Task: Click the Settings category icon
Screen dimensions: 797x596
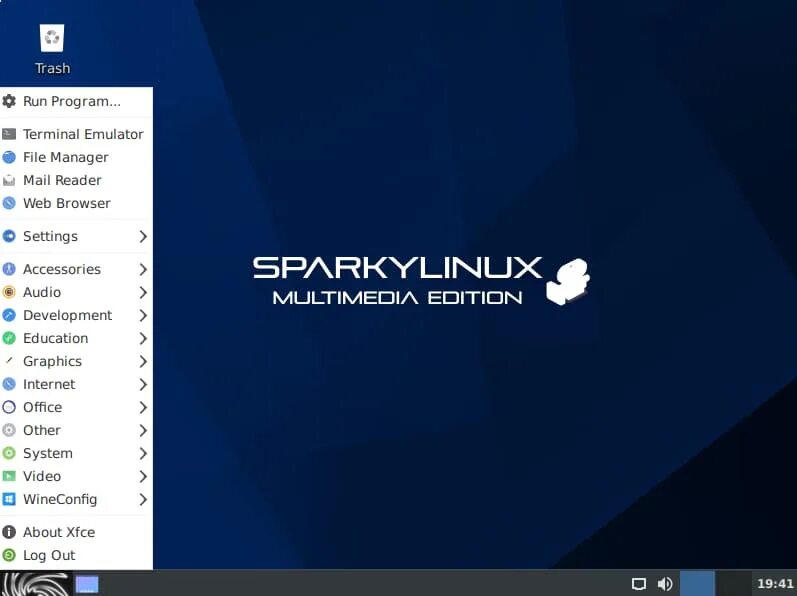Action: coord(9,236)
